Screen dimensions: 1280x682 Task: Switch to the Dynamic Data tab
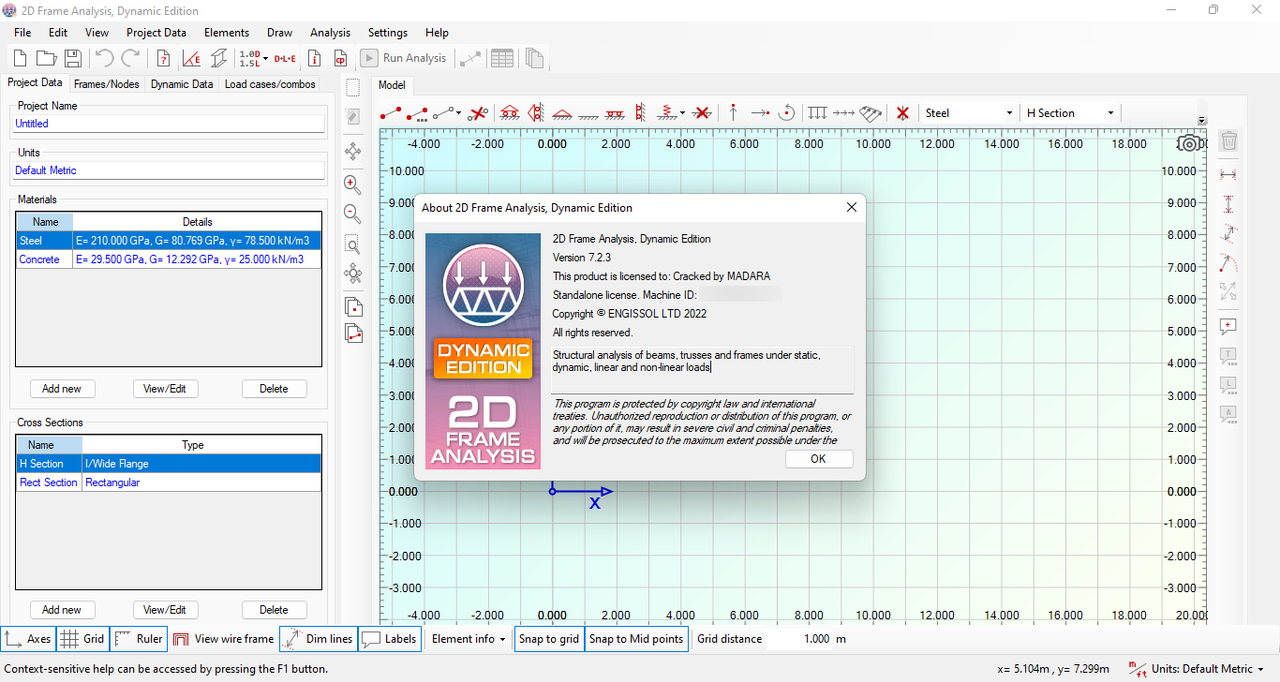[182, 84]
